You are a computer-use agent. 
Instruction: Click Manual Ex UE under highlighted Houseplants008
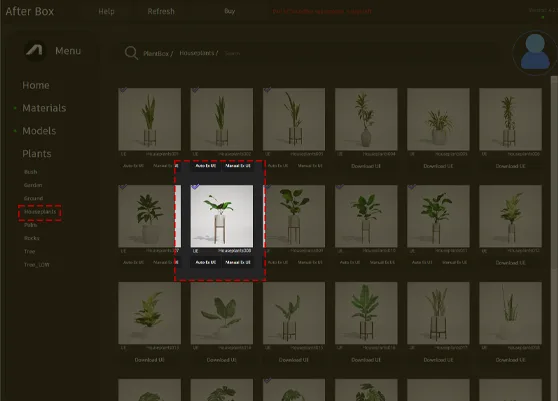(x=238, y=262)
